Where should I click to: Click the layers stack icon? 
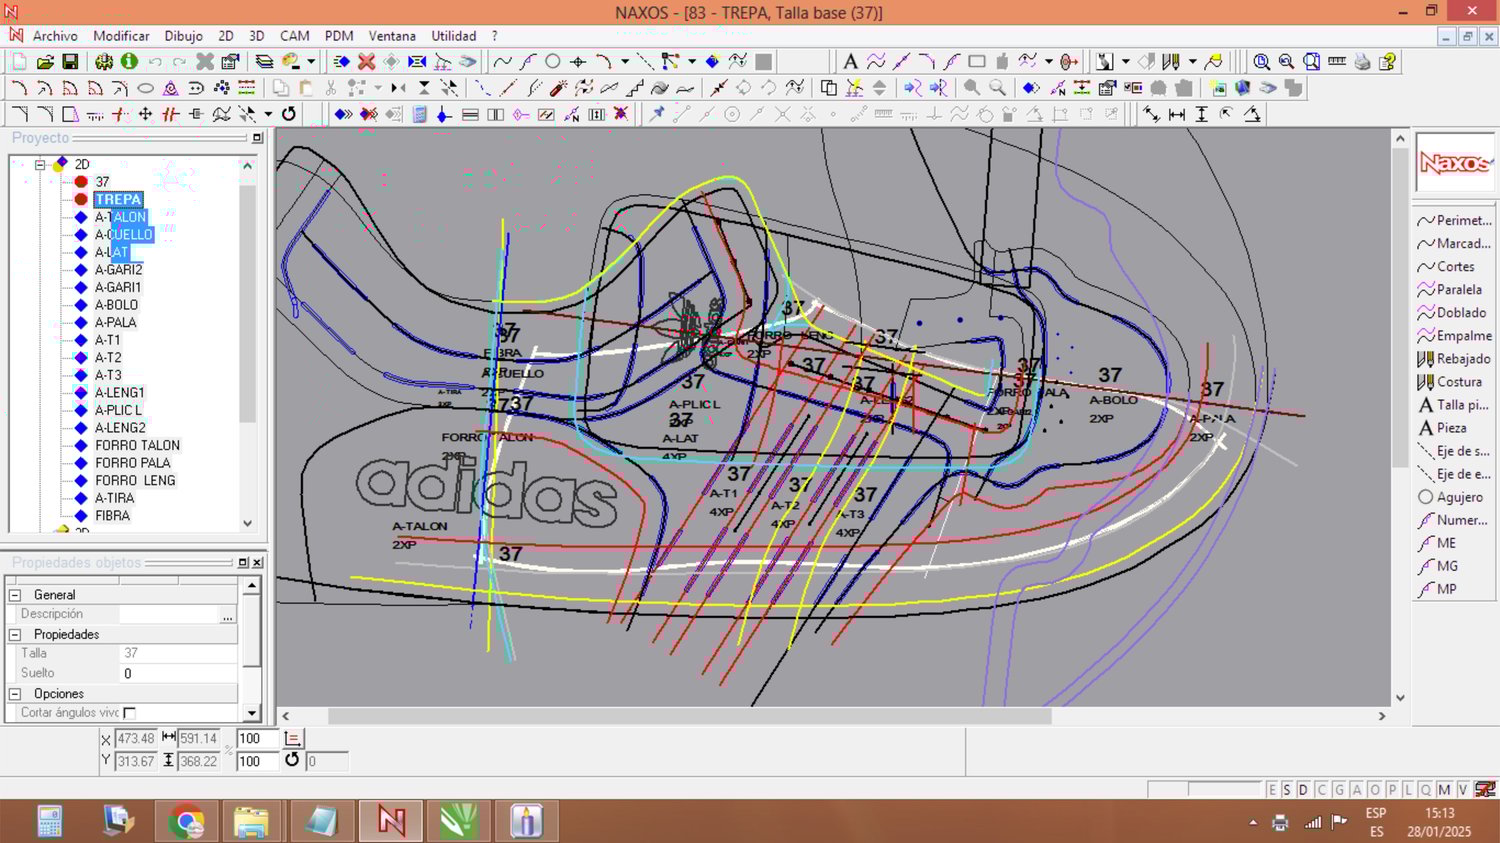pos(264,62)
